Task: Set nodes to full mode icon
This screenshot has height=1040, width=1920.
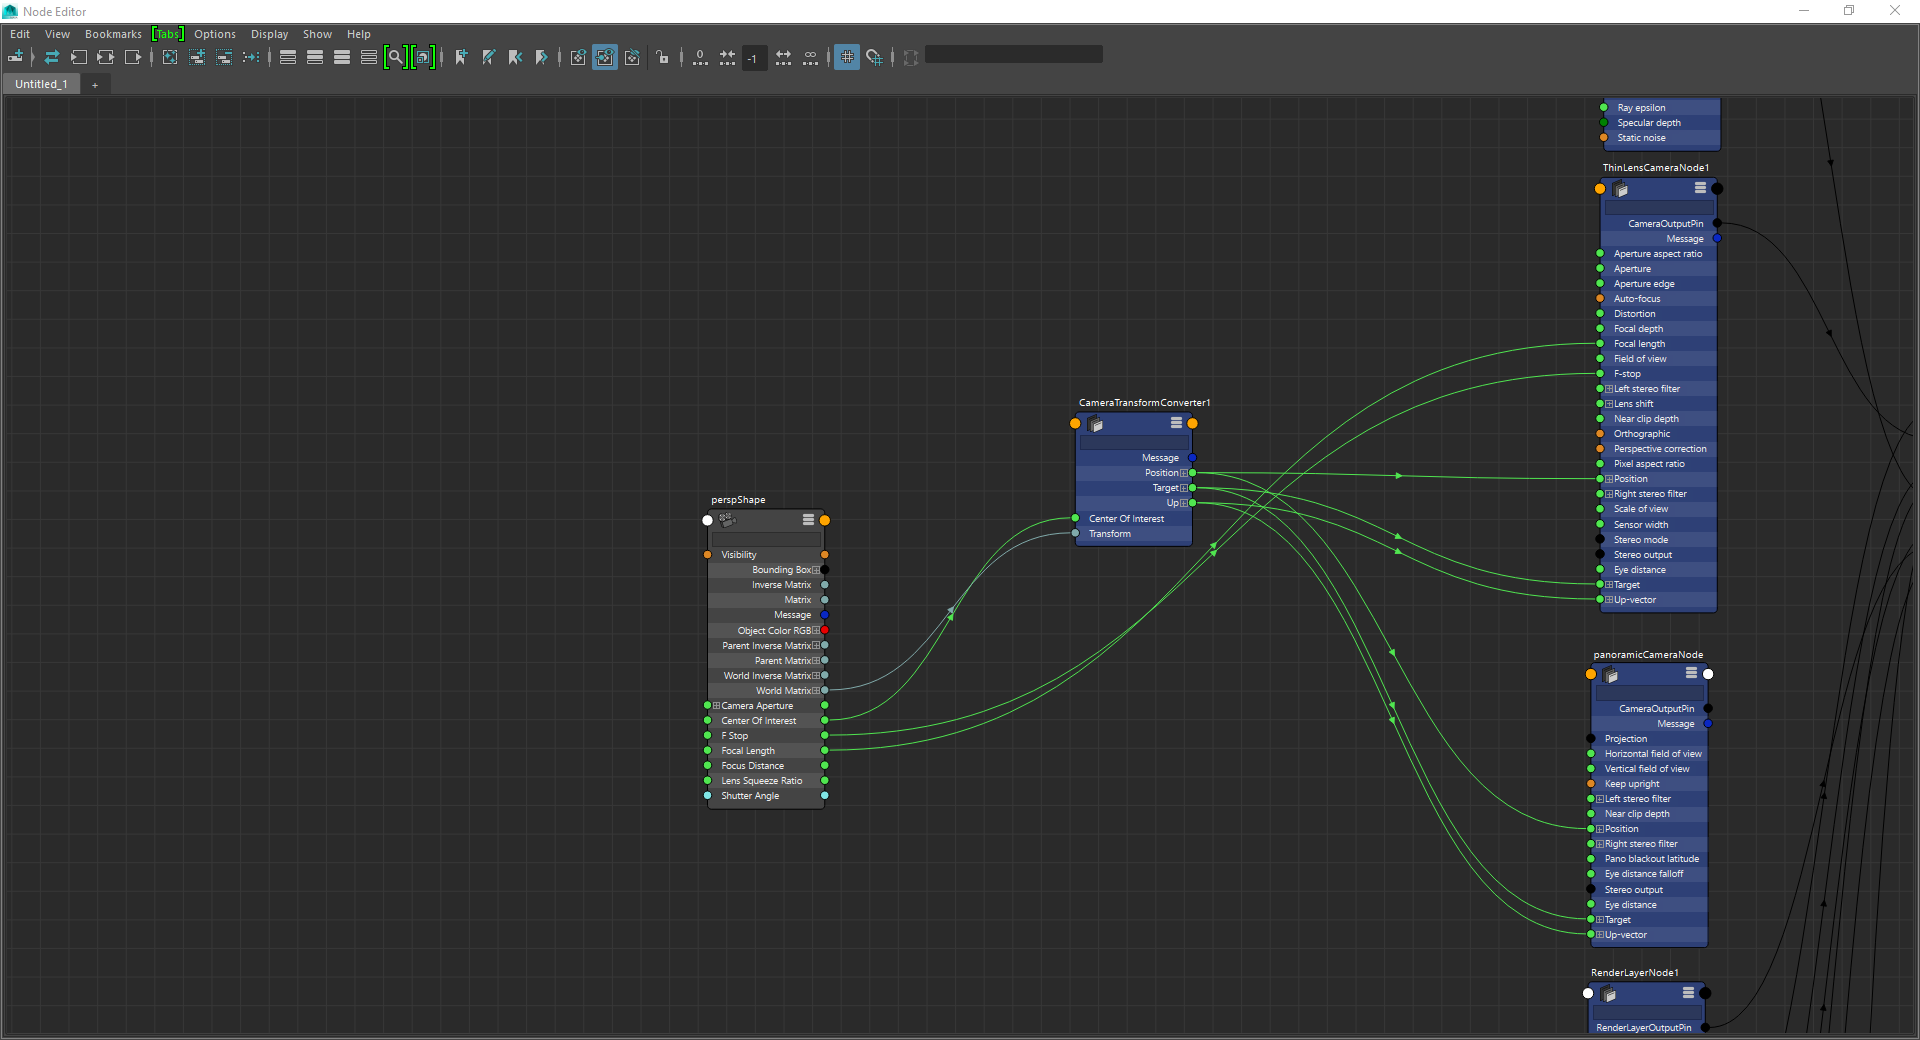Action: click(342, 57)
